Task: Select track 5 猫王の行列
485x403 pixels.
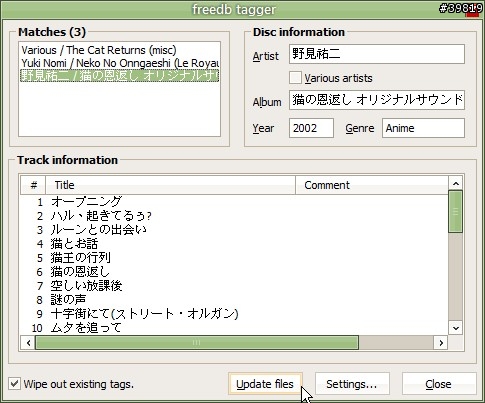Action: coord(234,258)
